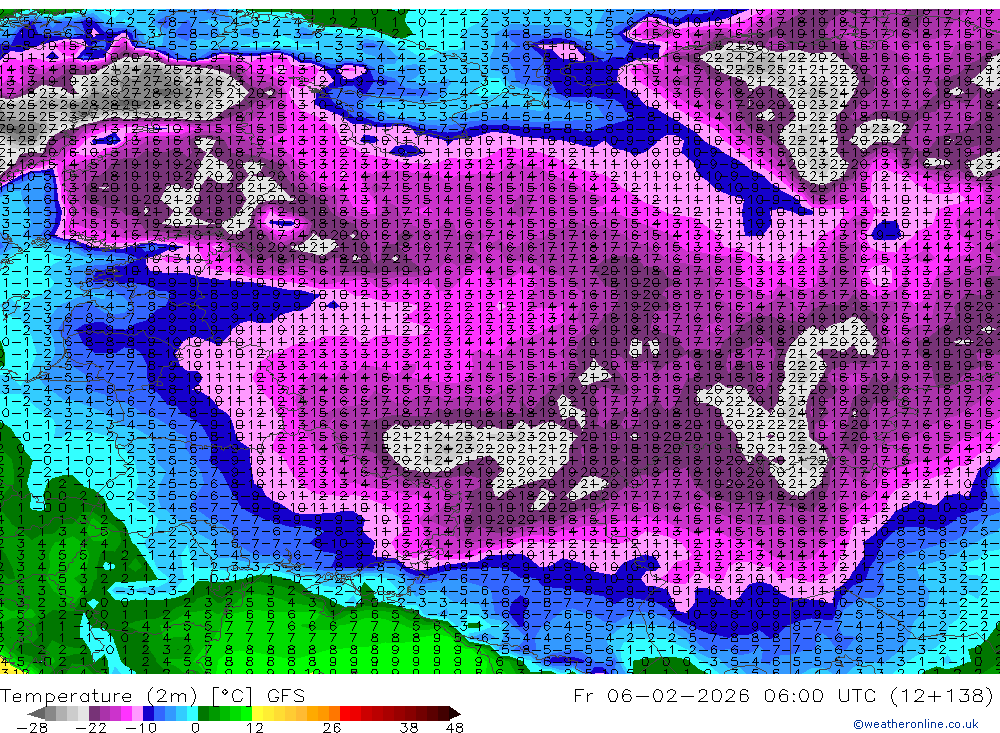Click the 38 value on color scale
This screenshot has height=733, width=1000.
coord(409,727)
